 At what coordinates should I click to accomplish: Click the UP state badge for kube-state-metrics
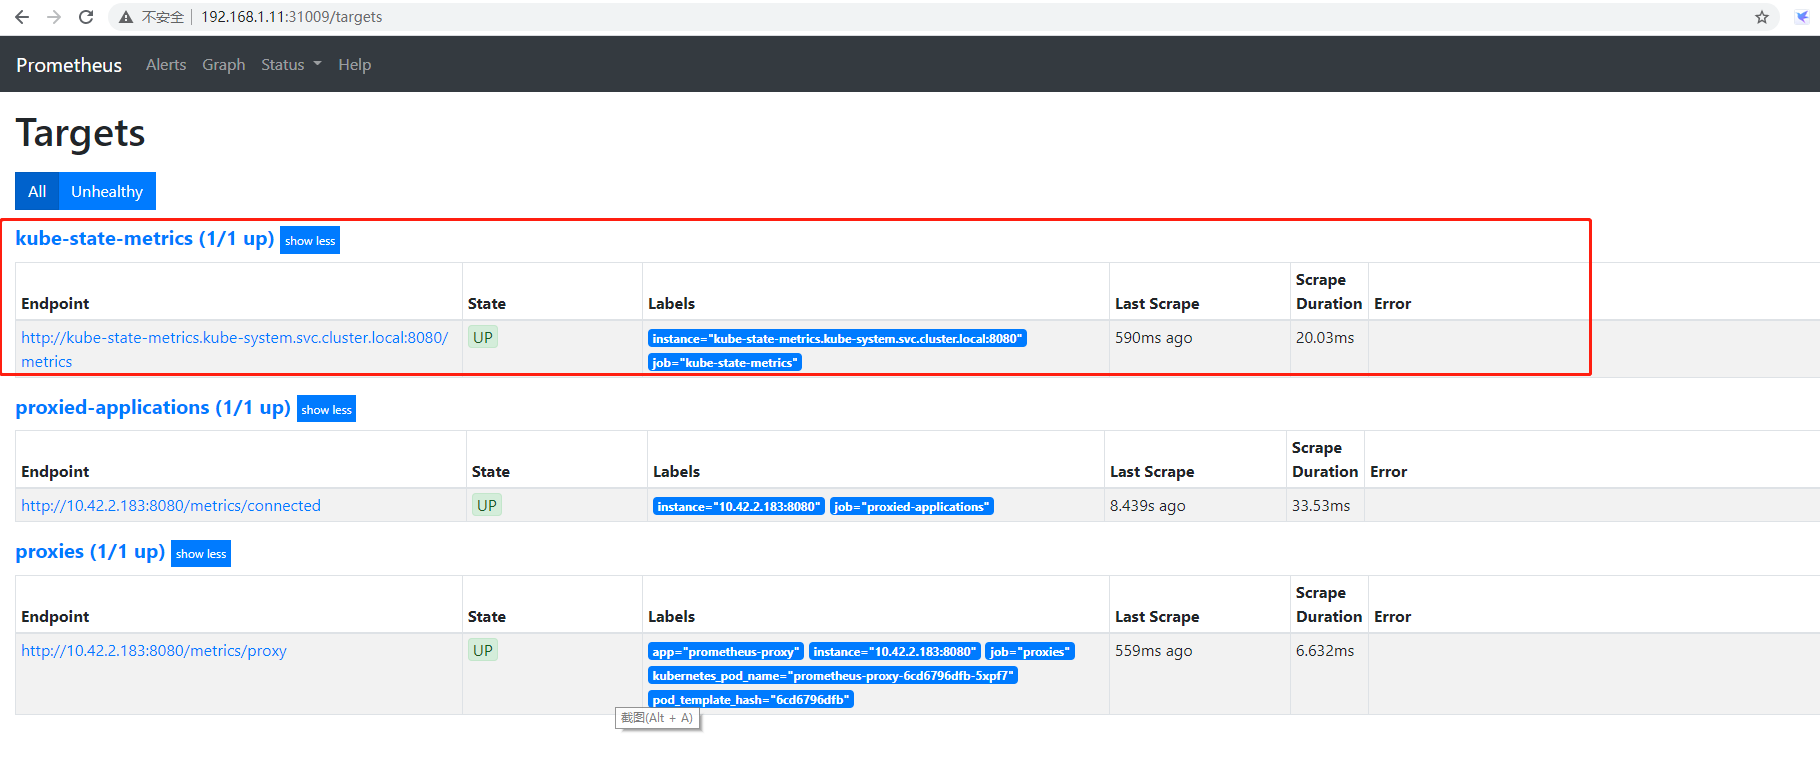483,337
